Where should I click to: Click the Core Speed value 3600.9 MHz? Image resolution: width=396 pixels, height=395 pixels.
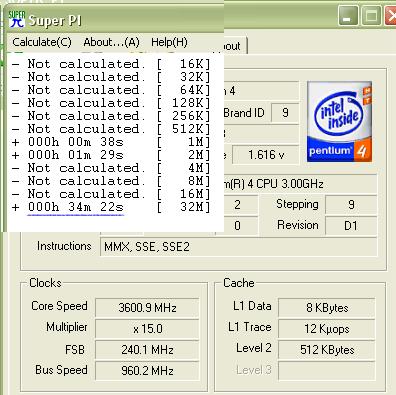[147, 307]
